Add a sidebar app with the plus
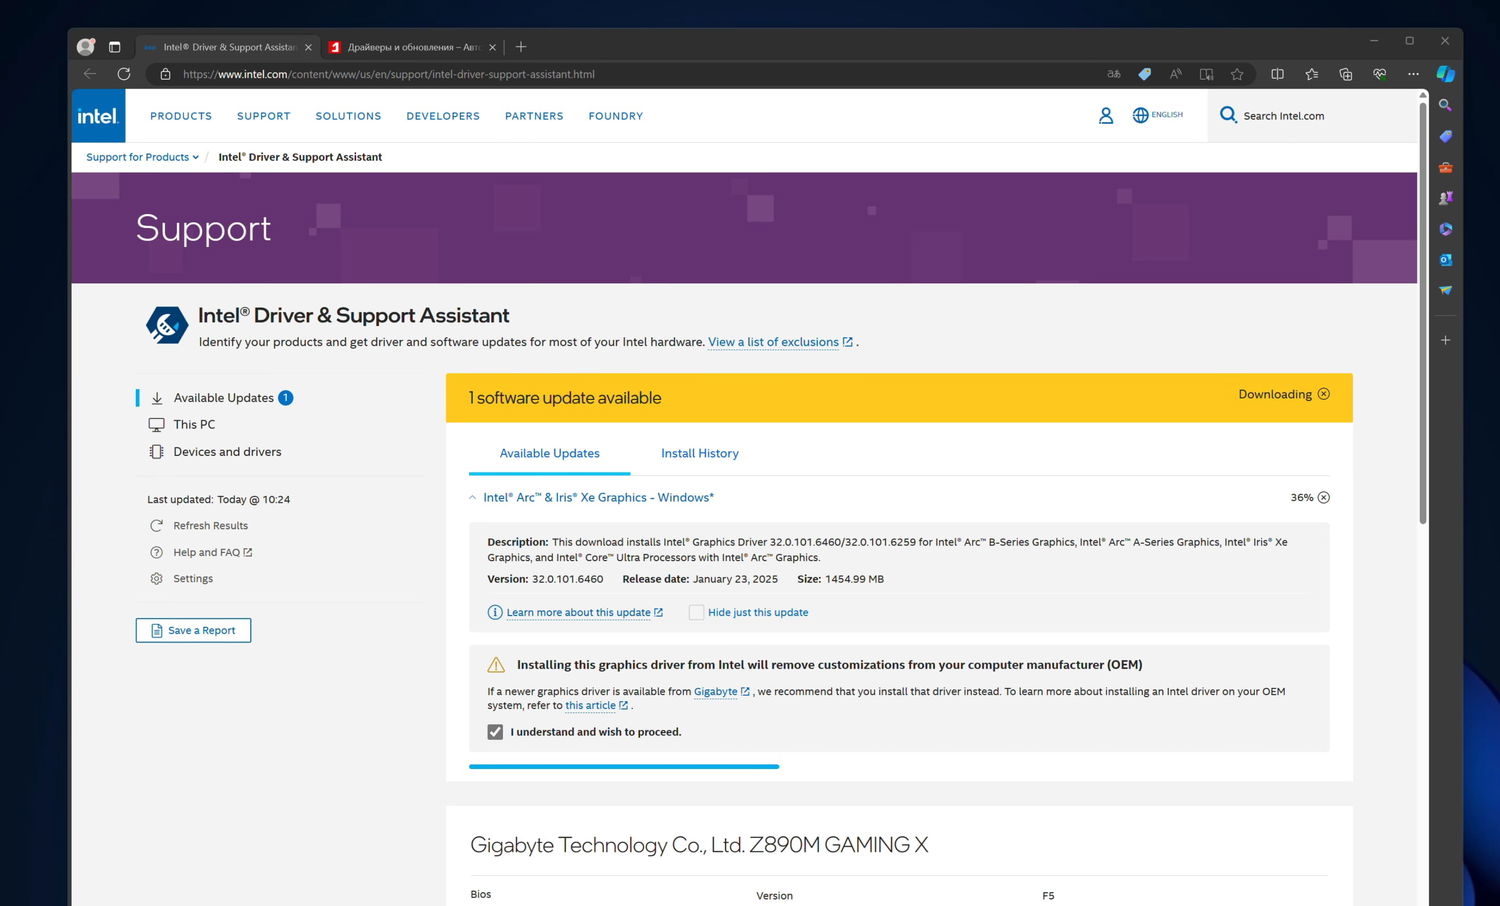 [x=1445, y=340]
